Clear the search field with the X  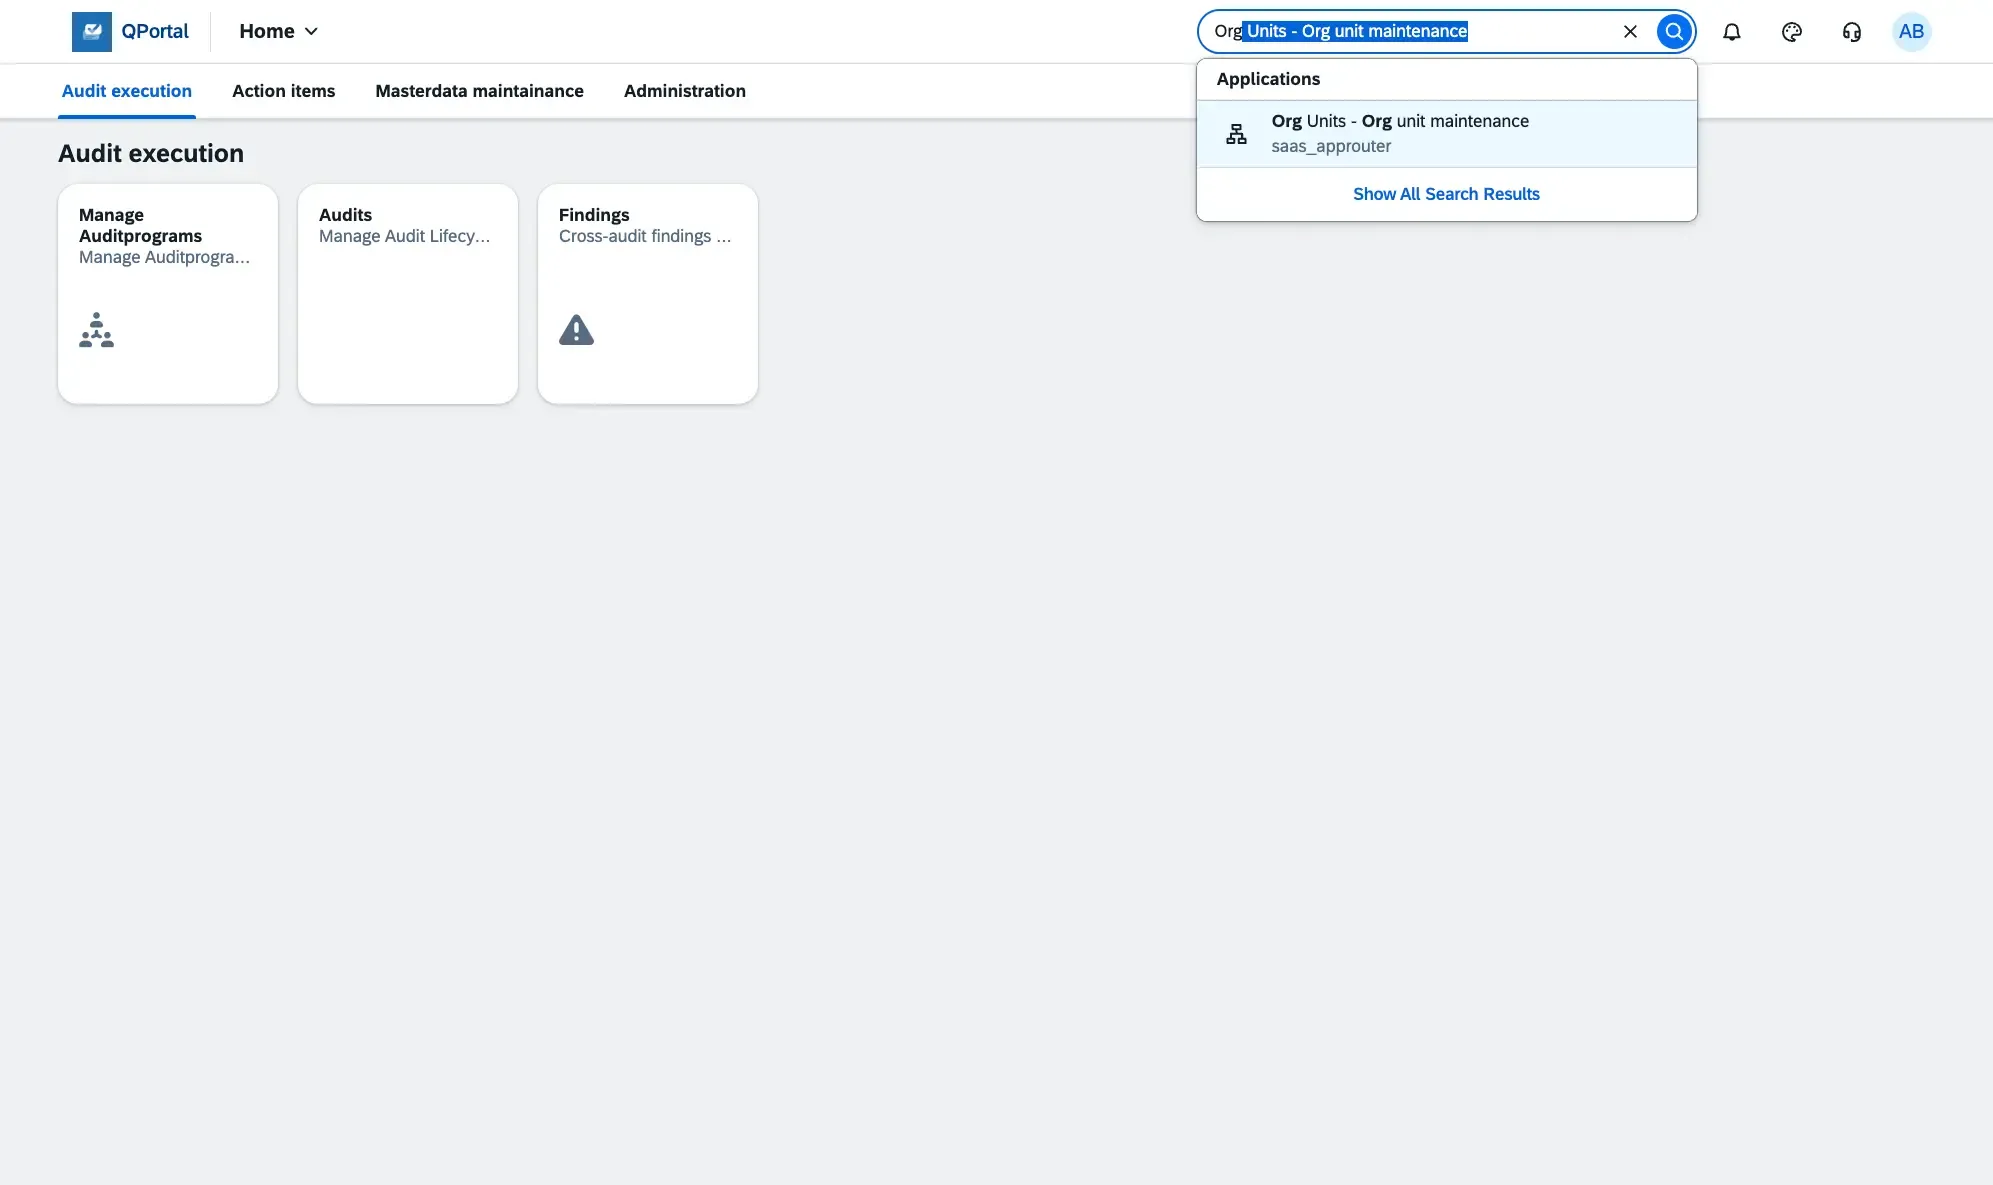[1630, 31]
